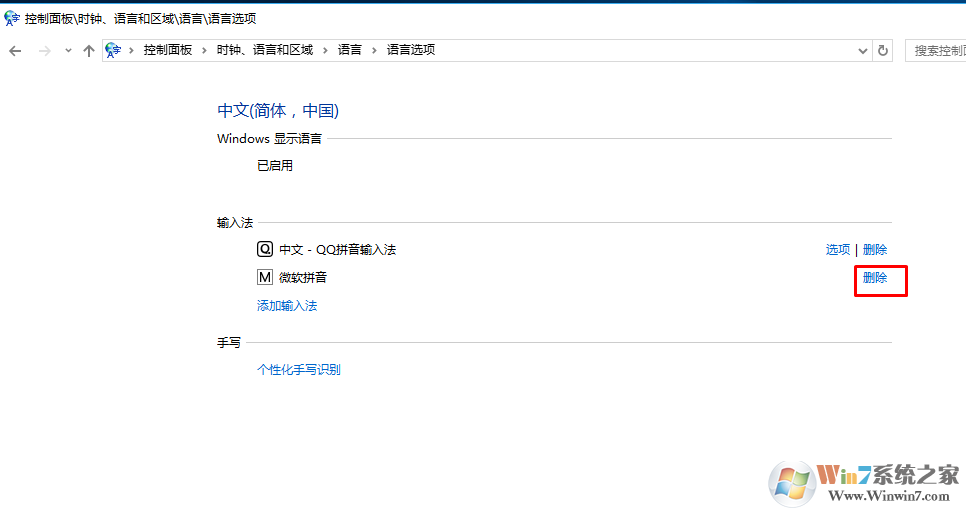Click the title bar language window icon
Viewport: 966px width, 510px height.
coord(12,17)
